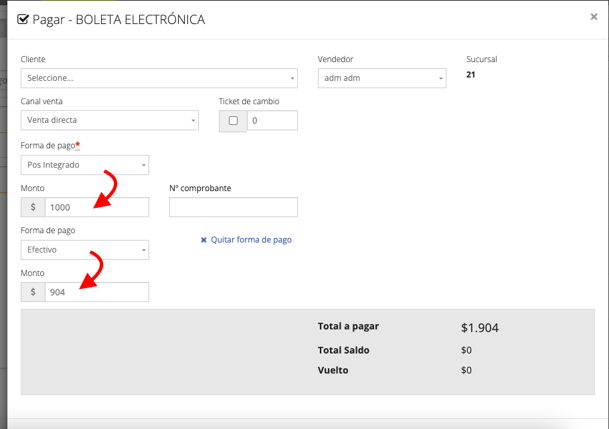Click the checkmark icon beside Pagar title
Screen dimensions: 609x429
[x=23, y=19]
